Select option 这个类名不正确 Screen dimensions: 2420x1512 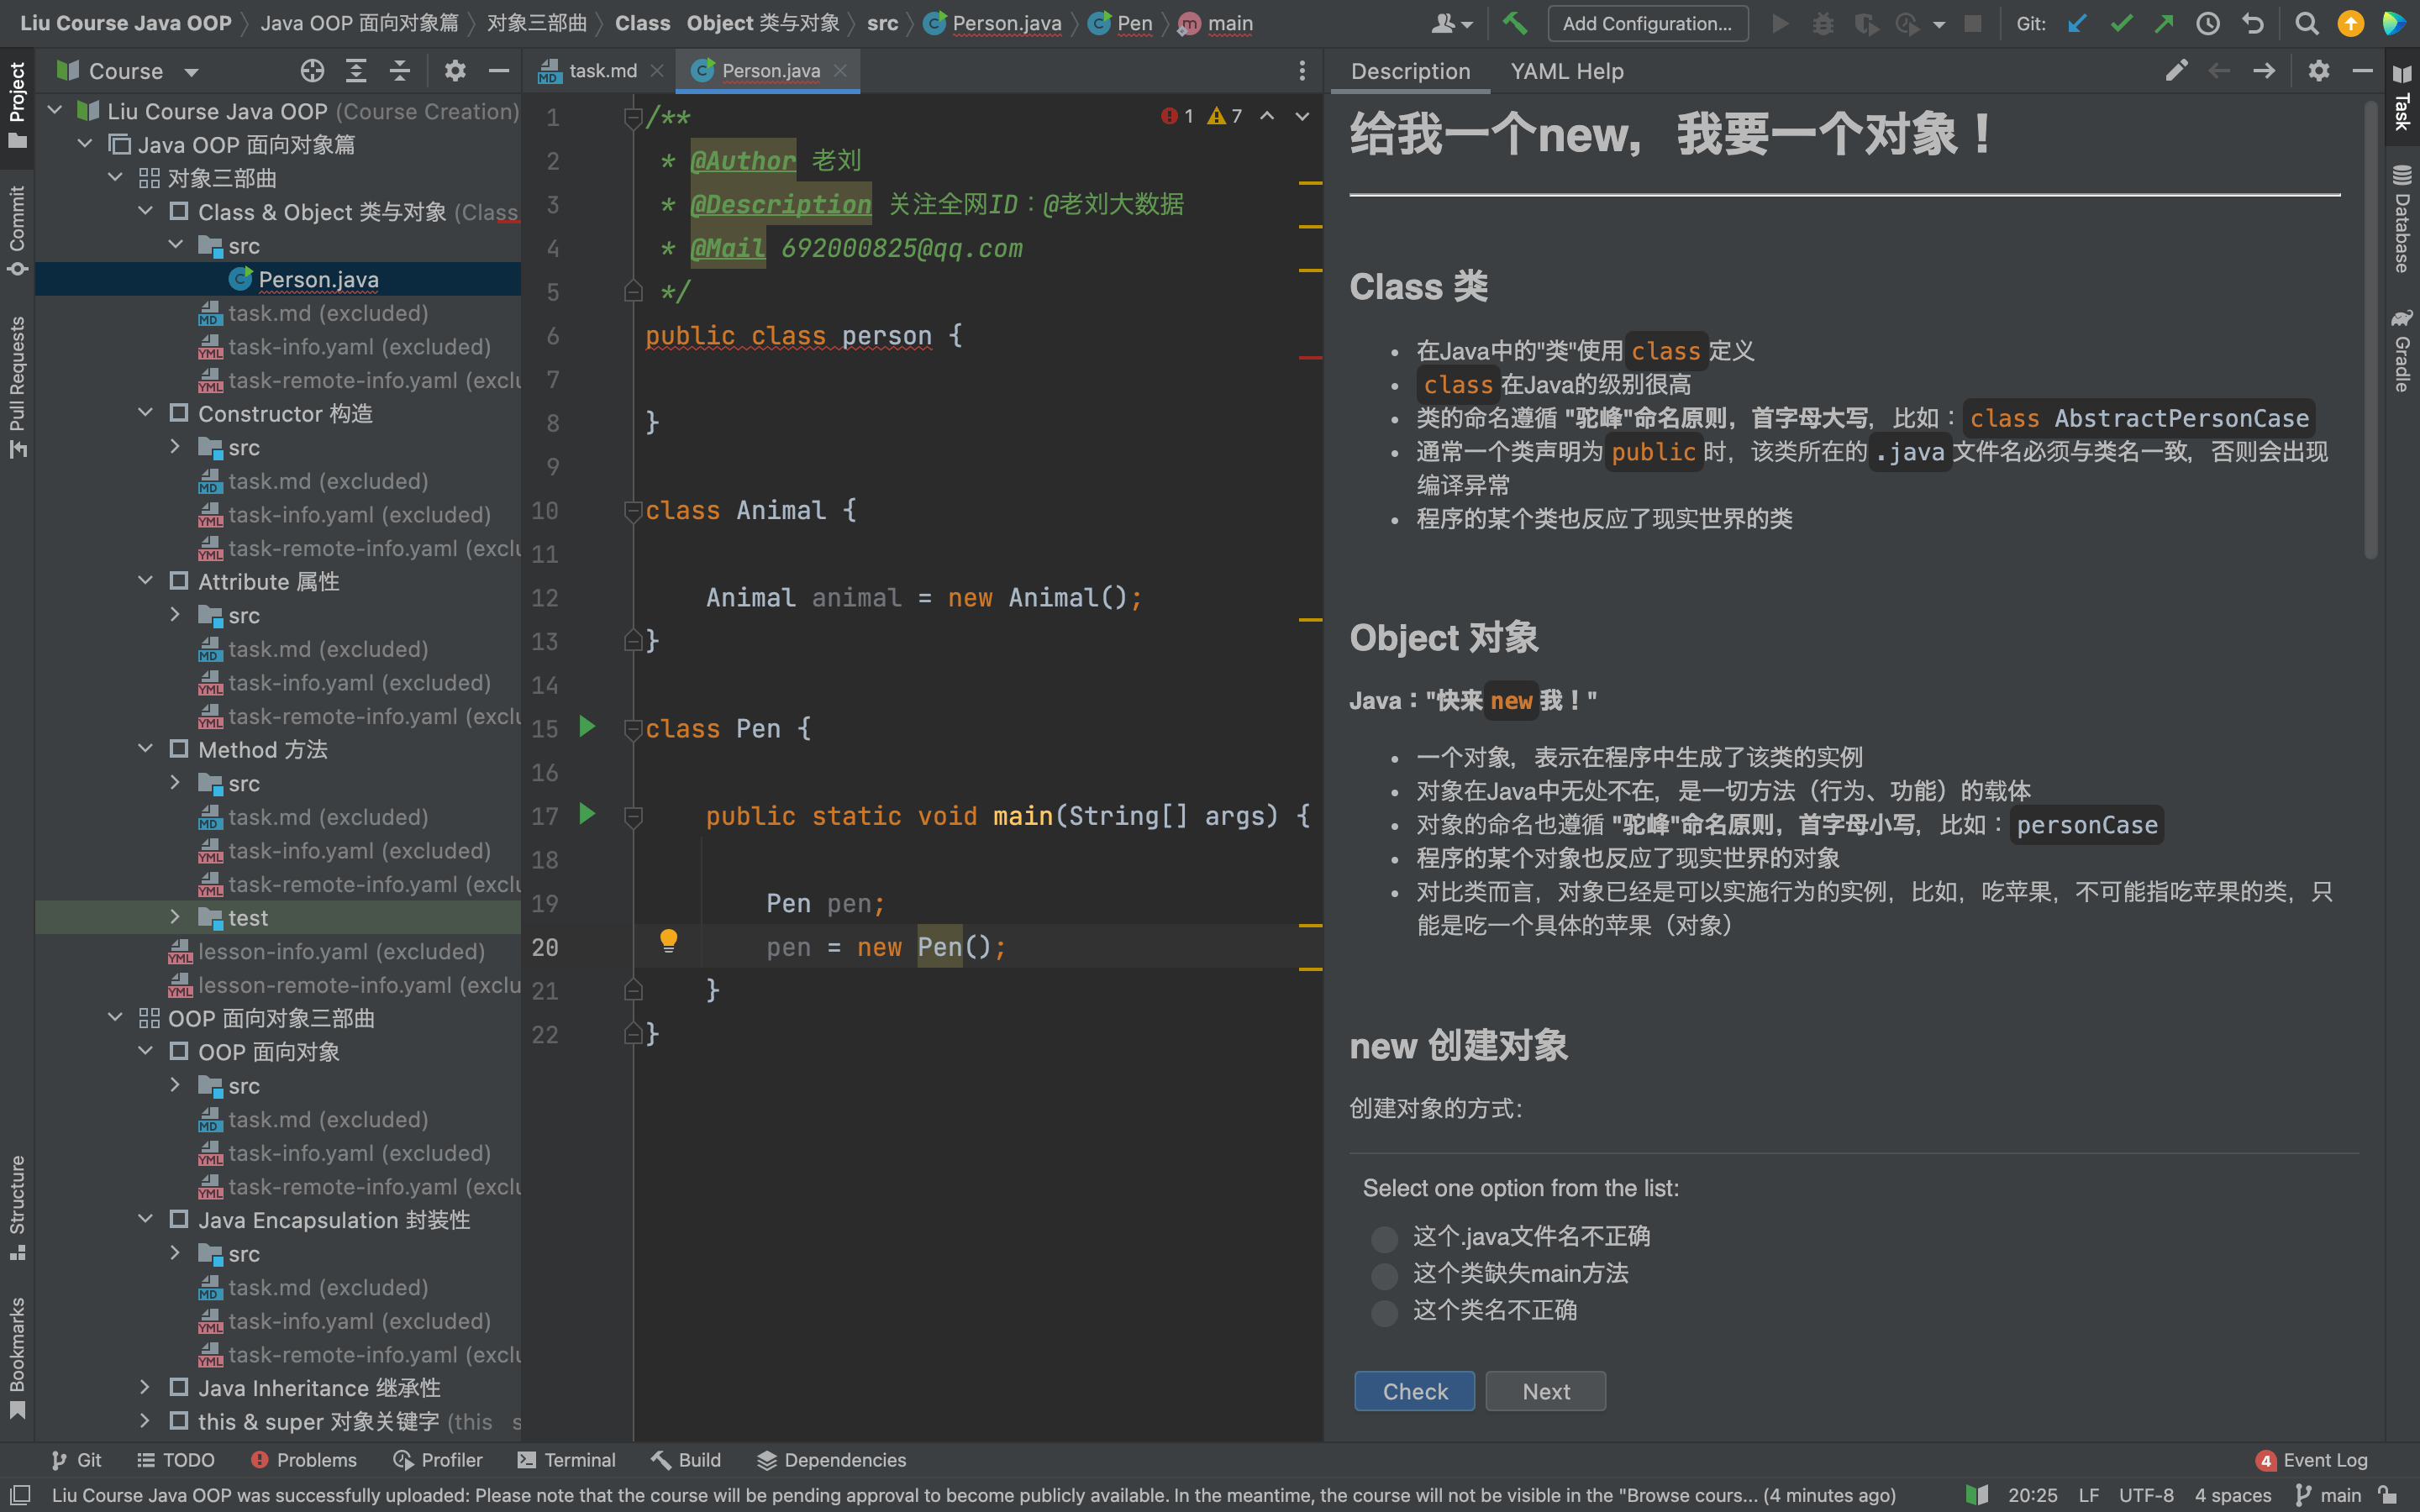pyautogui.click(x=1384, y=1313)
